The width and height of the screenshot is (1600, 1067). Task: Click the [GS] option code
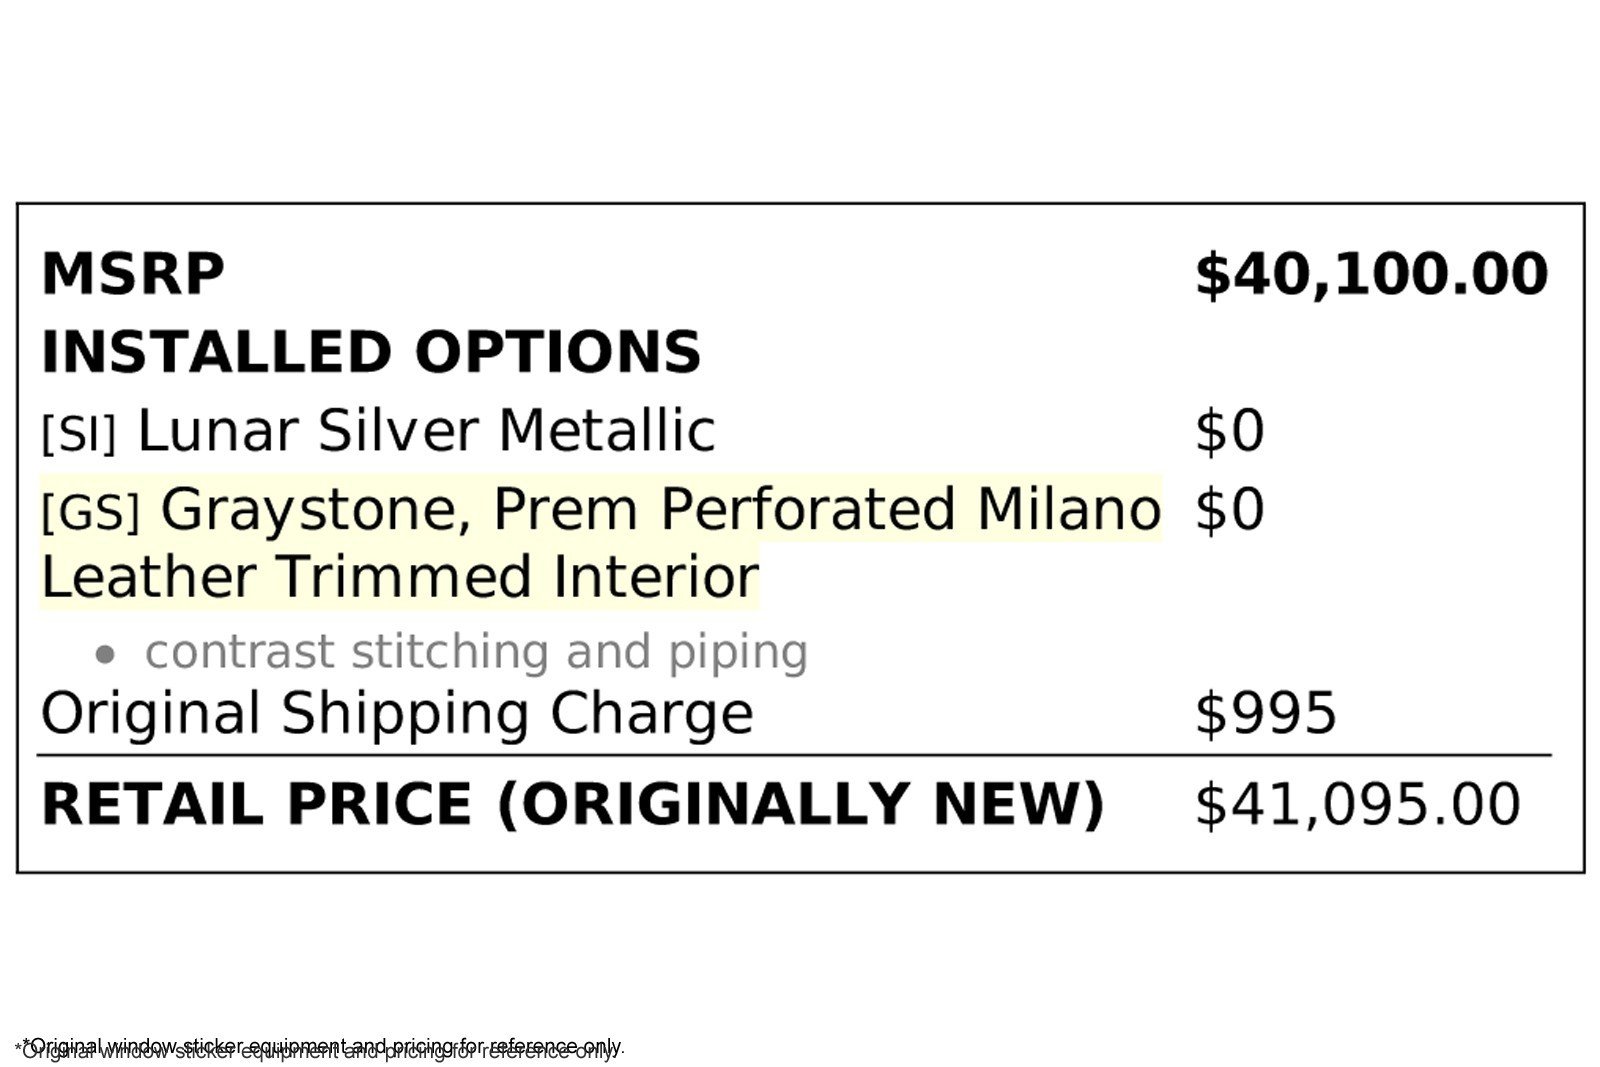tap(90, 512)
